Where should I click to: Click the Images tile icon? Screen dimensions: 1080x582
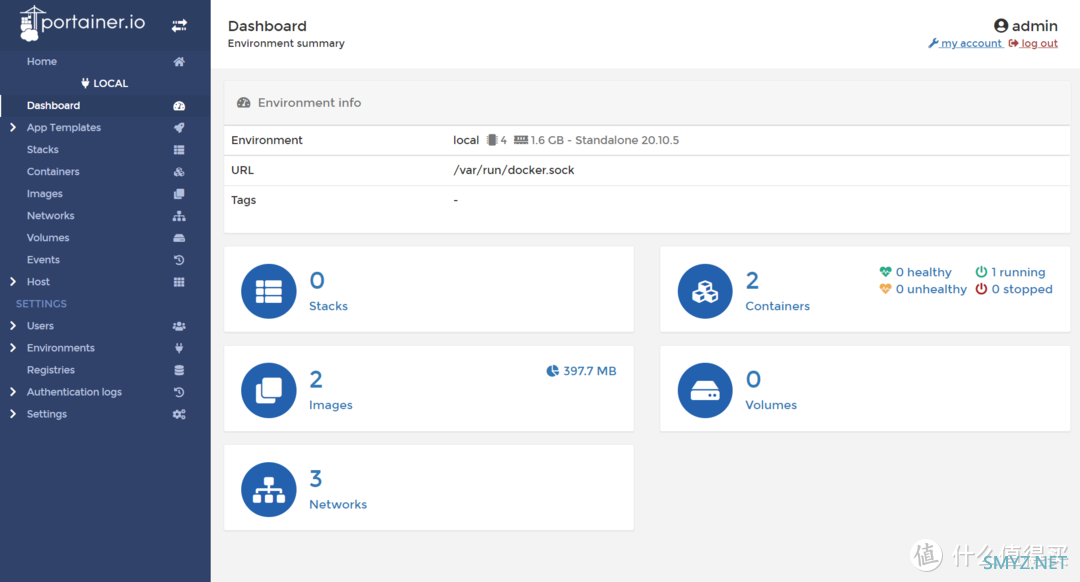(x=269, y=390)
